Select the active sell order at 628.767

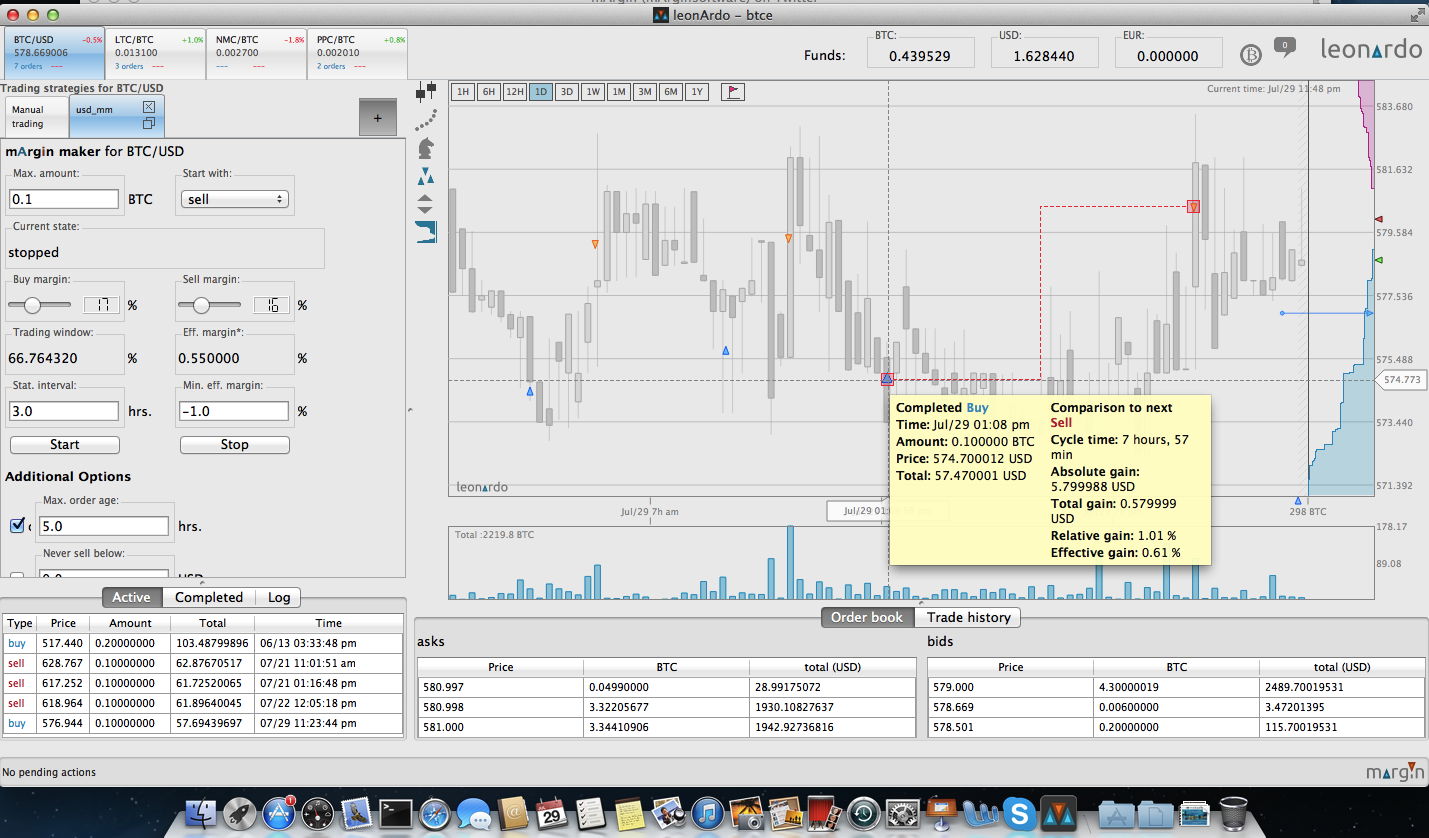(x=203, y=663)
